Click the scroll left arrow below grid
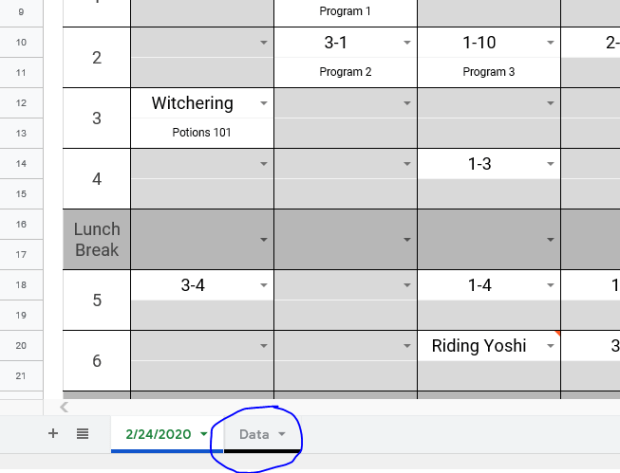This screenshot has width=620, height=473. (66, 407)
